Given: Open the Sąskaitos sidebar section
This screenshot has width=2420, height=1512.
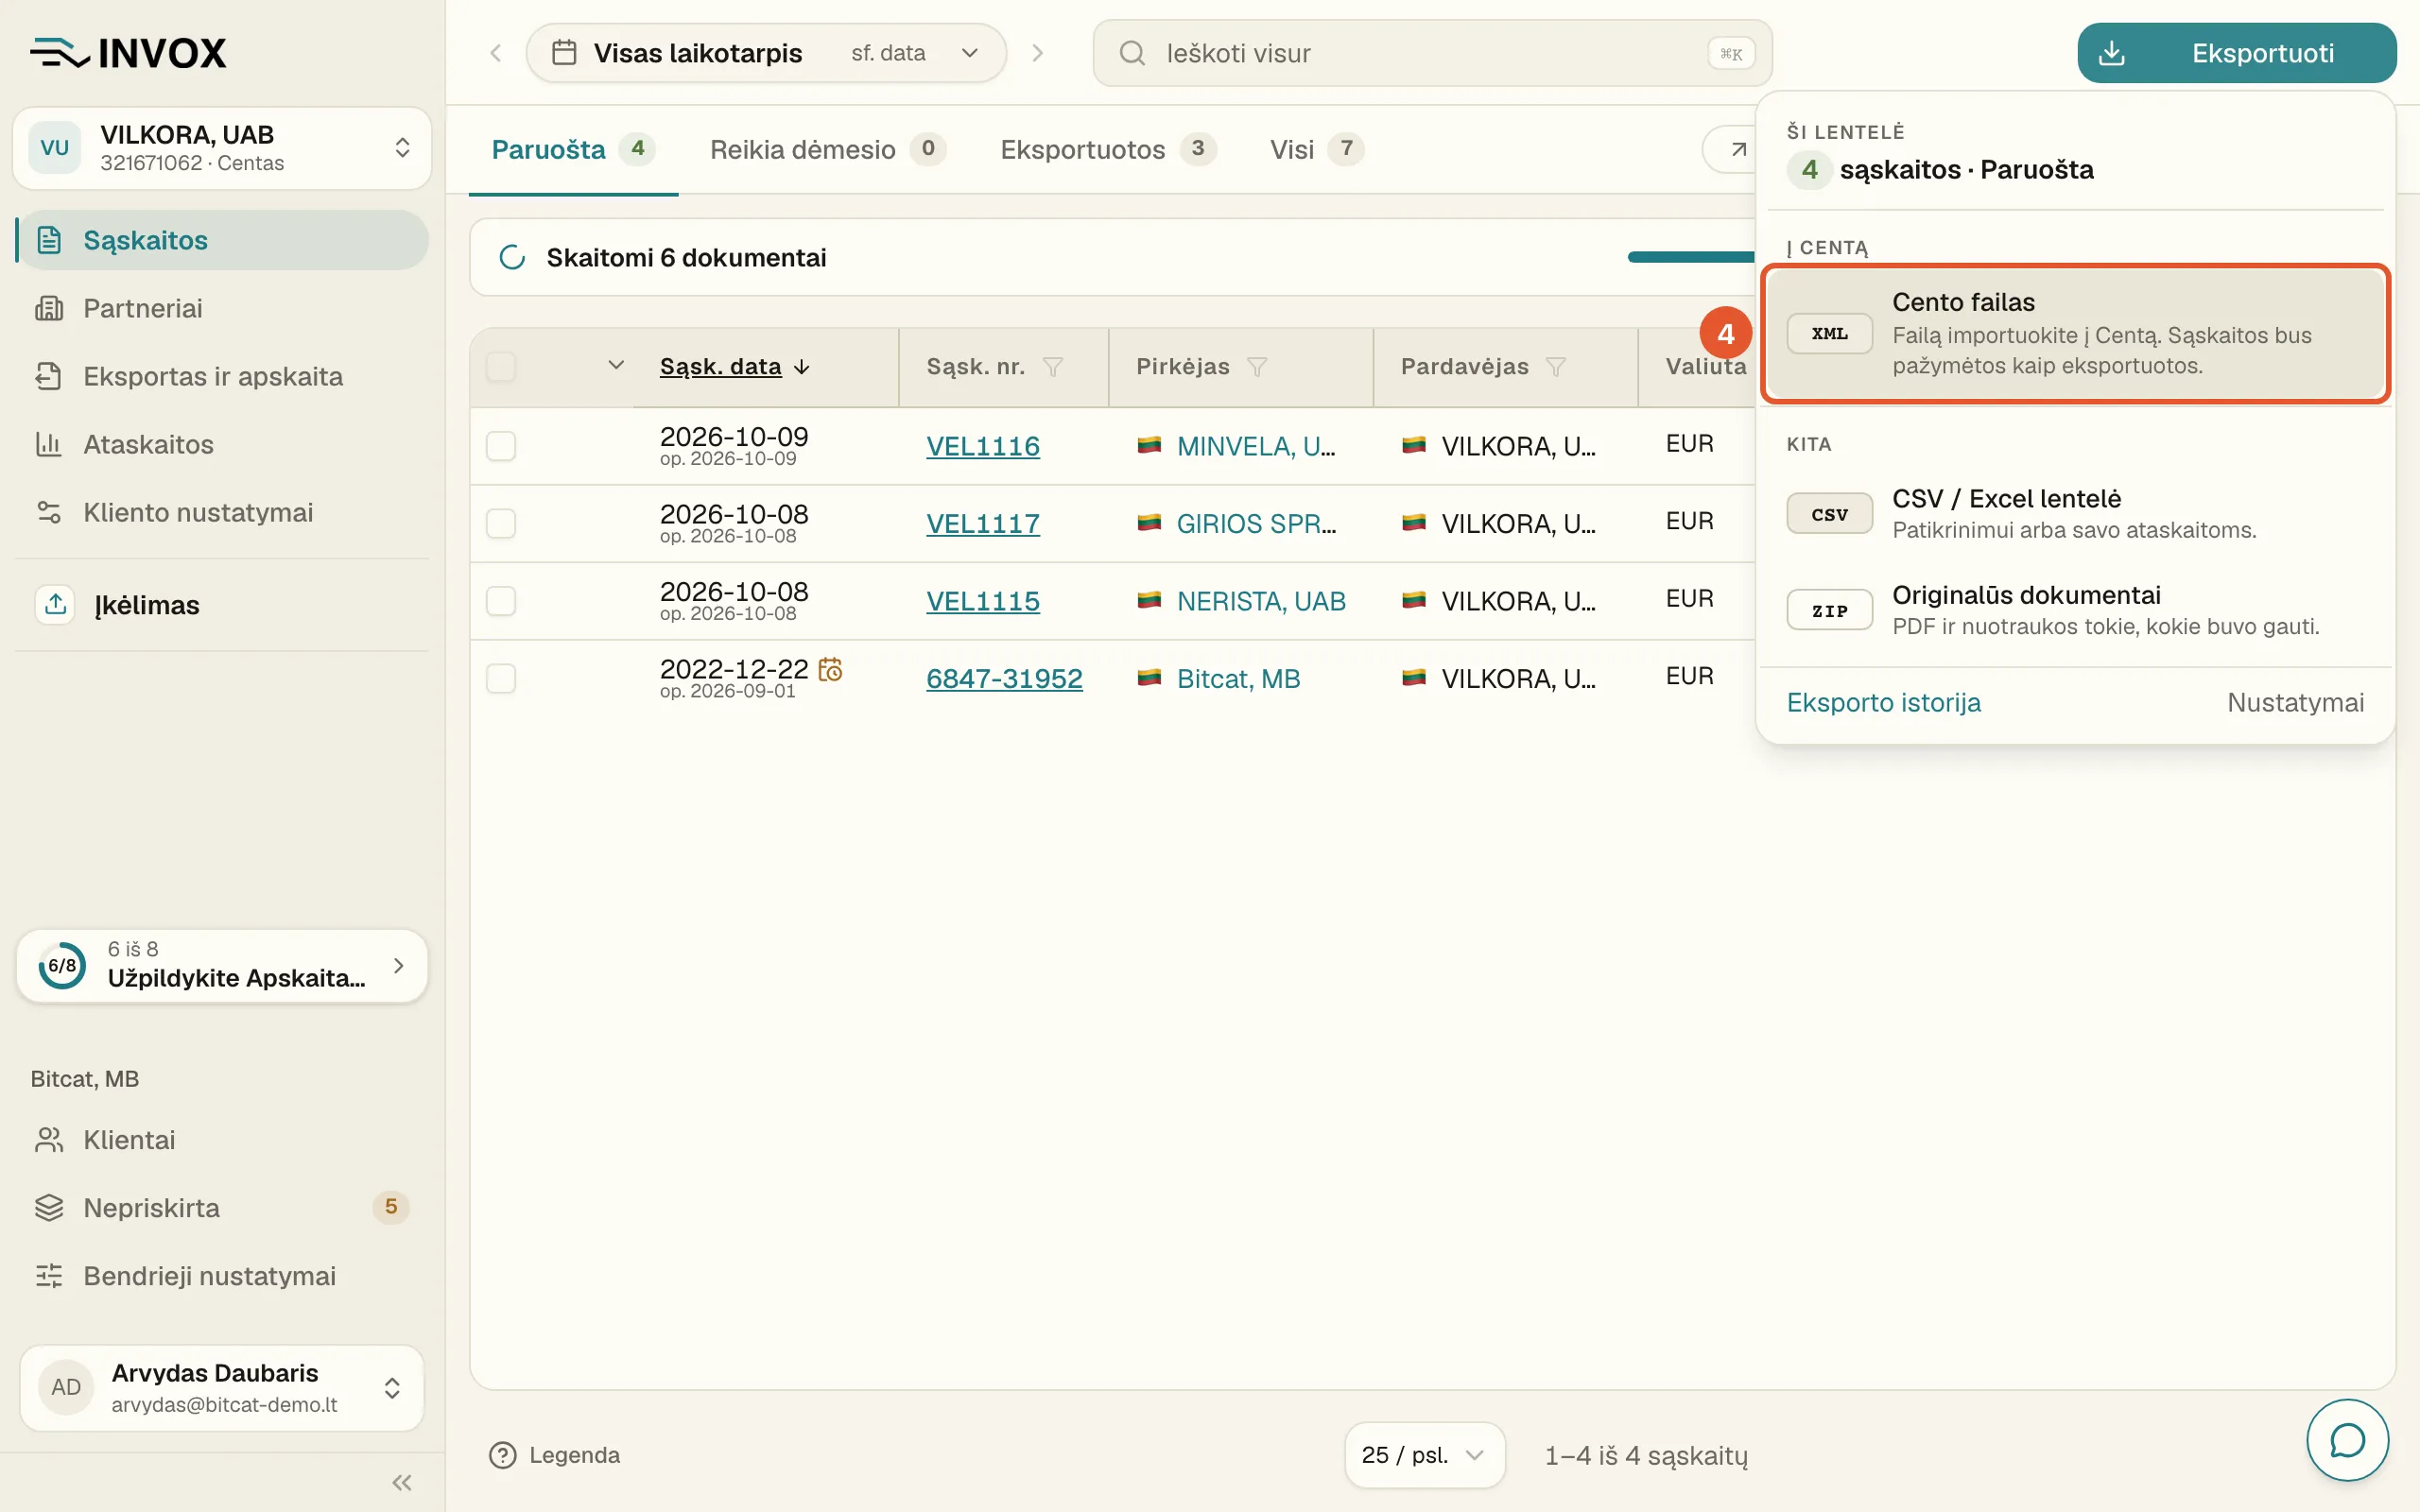Looking at the screenshot, I should (222, 240).
